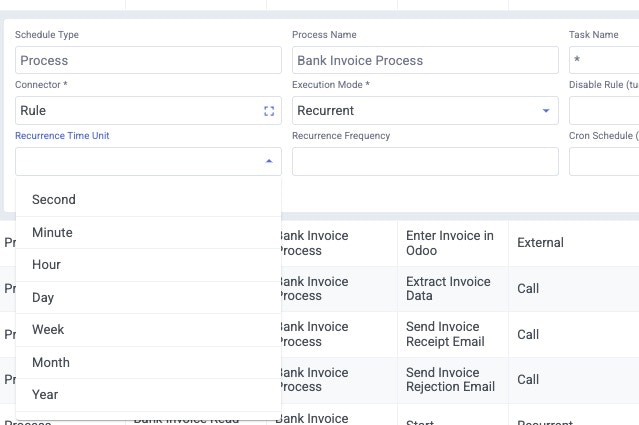
Task: Click the expand icon in Connector field
Action: pyautogui.click(x=269, y=111)
